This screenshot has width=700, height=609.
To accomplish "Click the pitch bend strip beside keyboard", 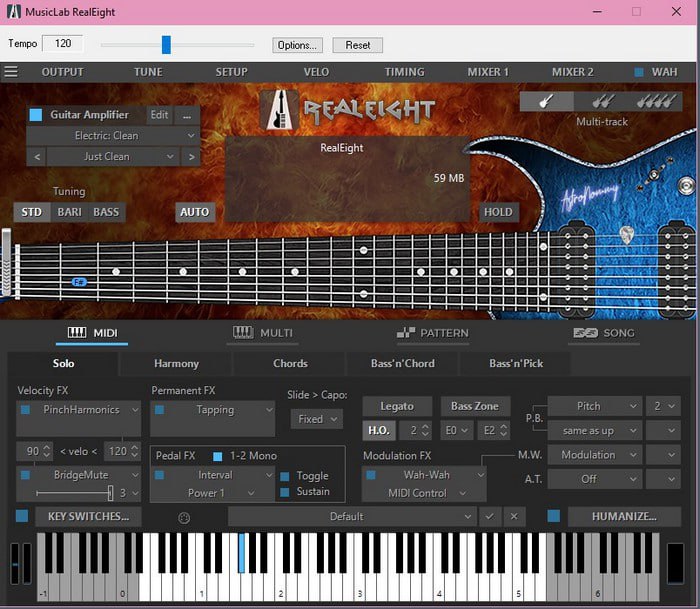I will [x=15, y=563].
